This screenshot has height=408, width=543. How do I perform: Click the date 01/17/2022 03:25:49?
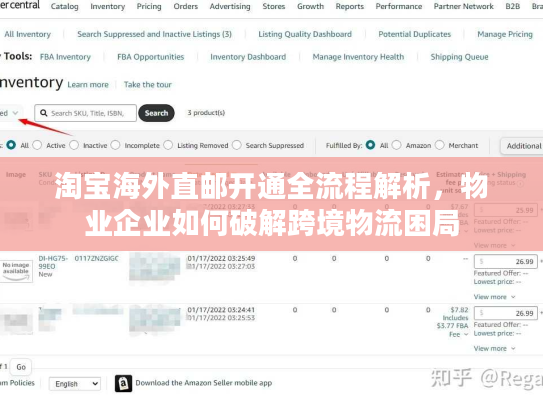point(221,258)
